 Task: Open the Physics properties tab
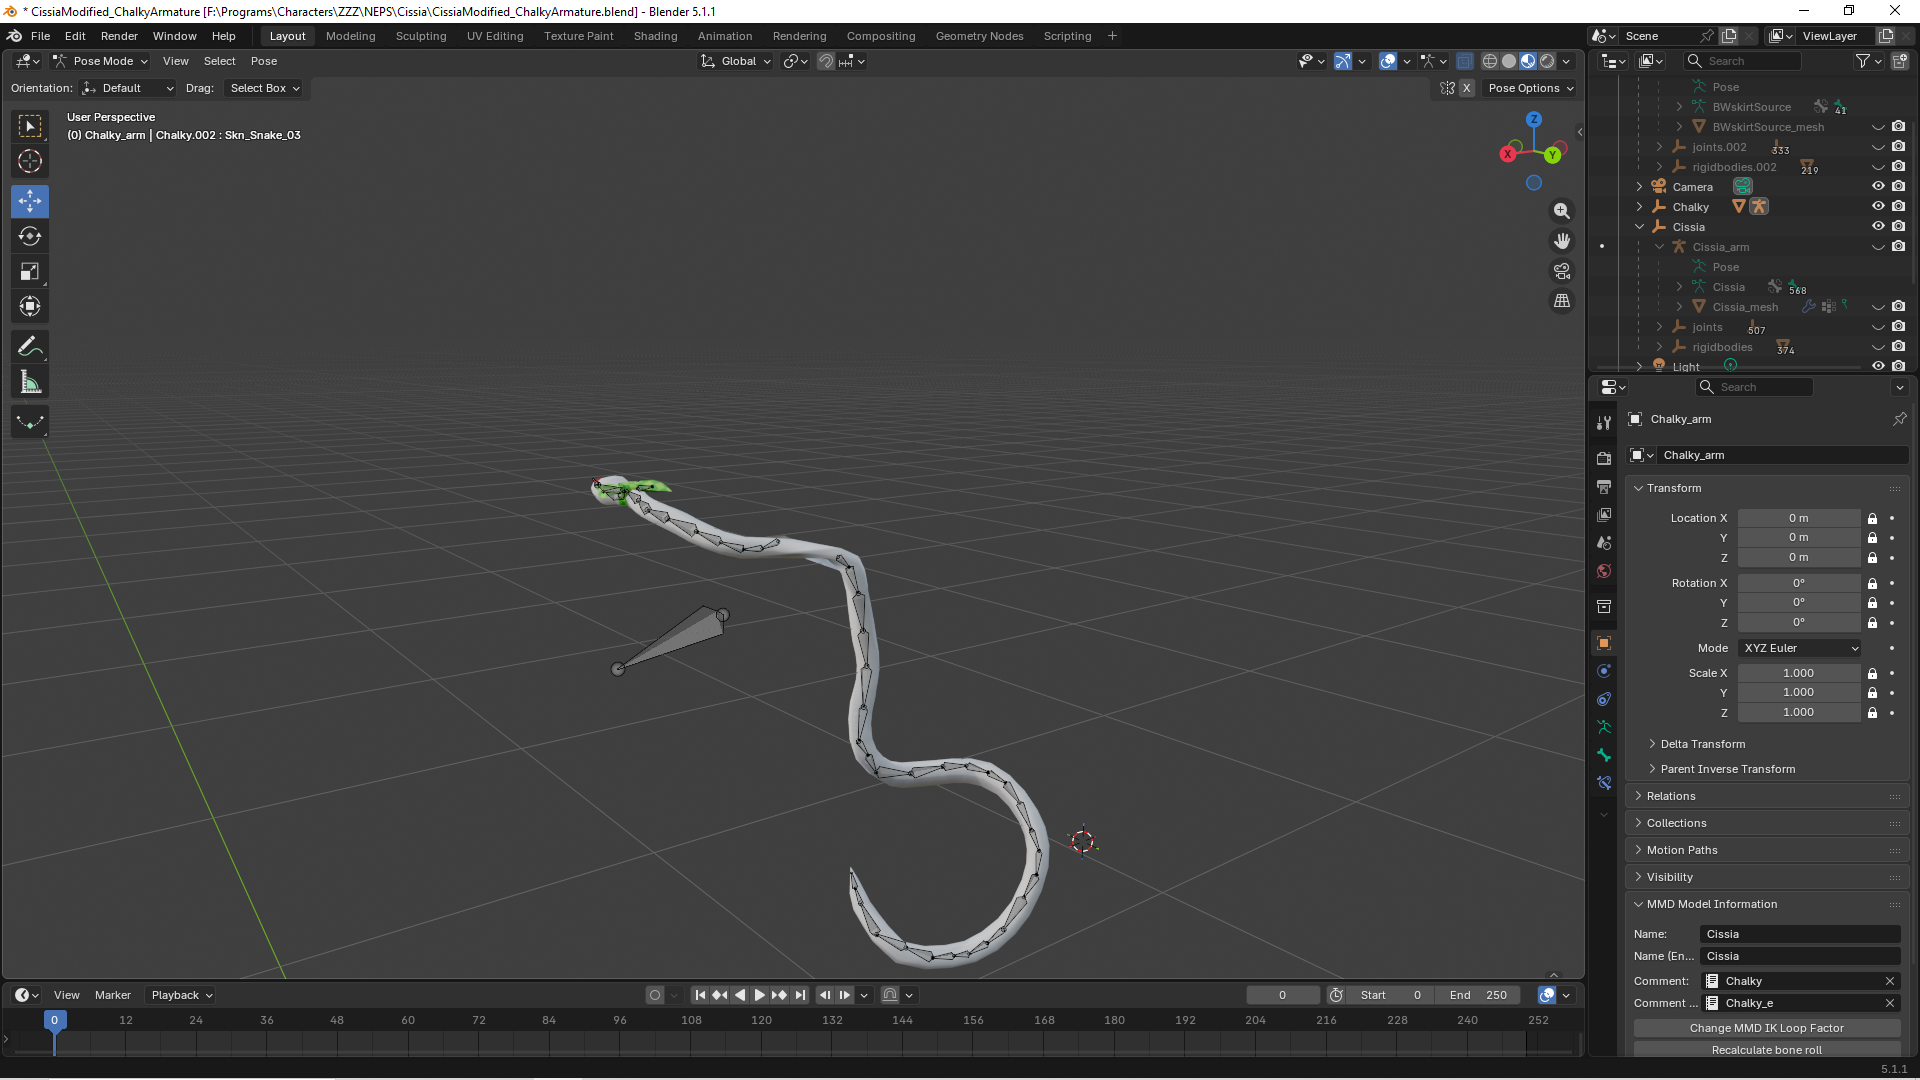click(x=1604, y=671)
